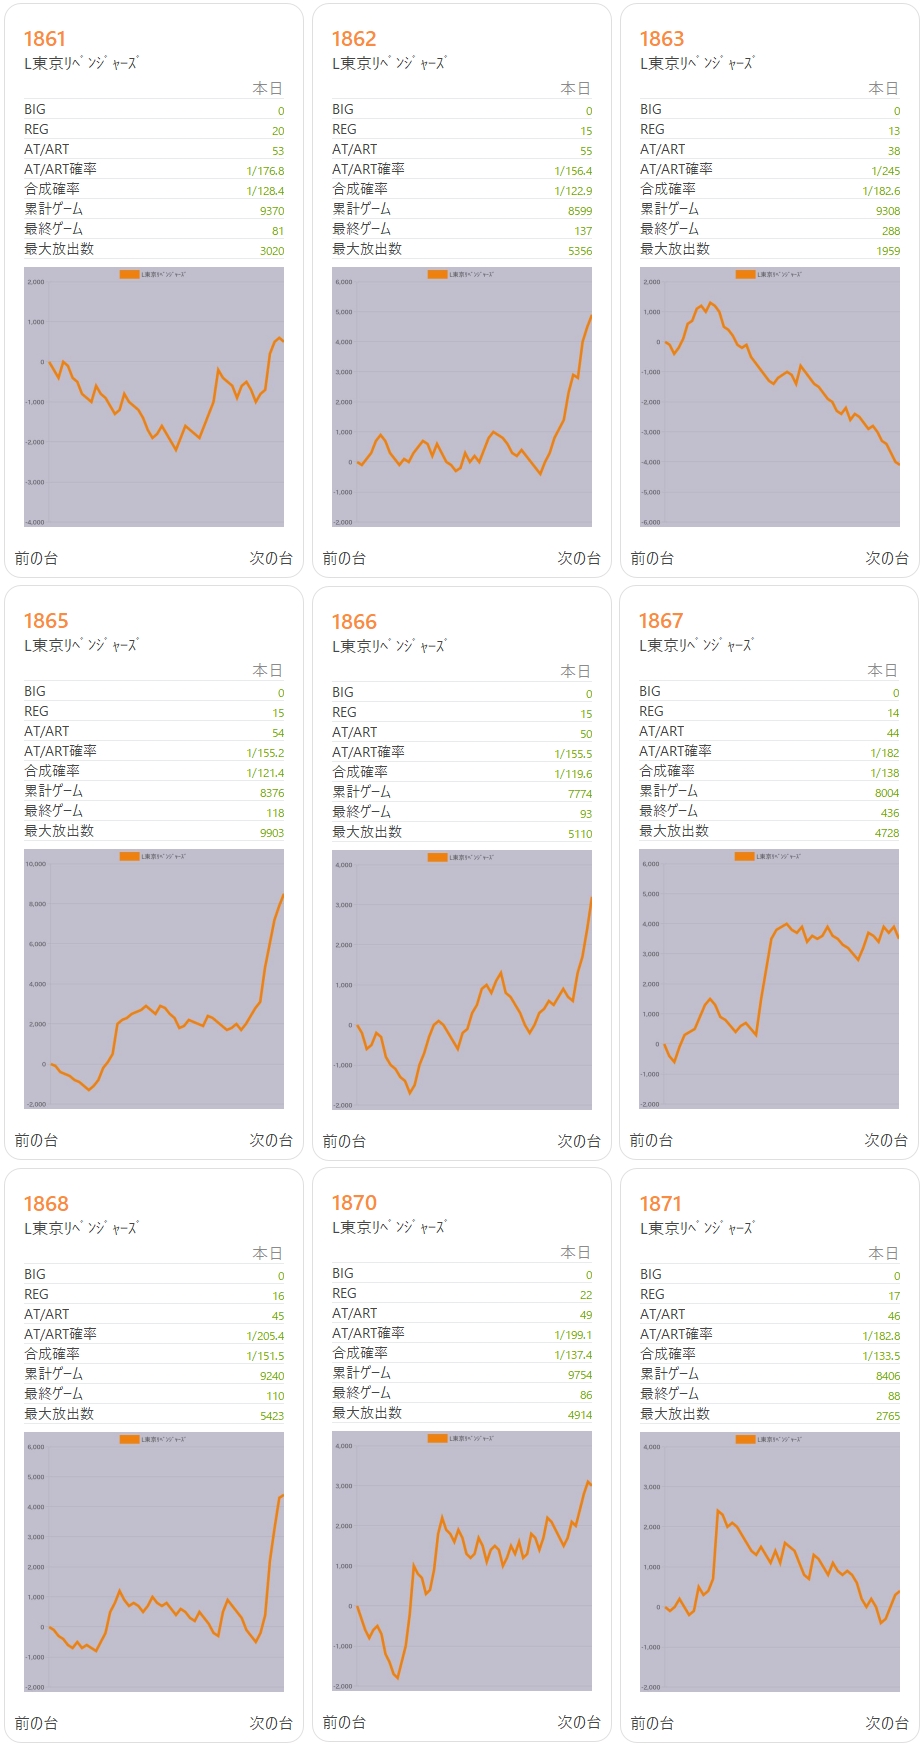Click the 1867 payout graph thumbnail
This screenshot has height=1746, width=924.
coord(769,979)
